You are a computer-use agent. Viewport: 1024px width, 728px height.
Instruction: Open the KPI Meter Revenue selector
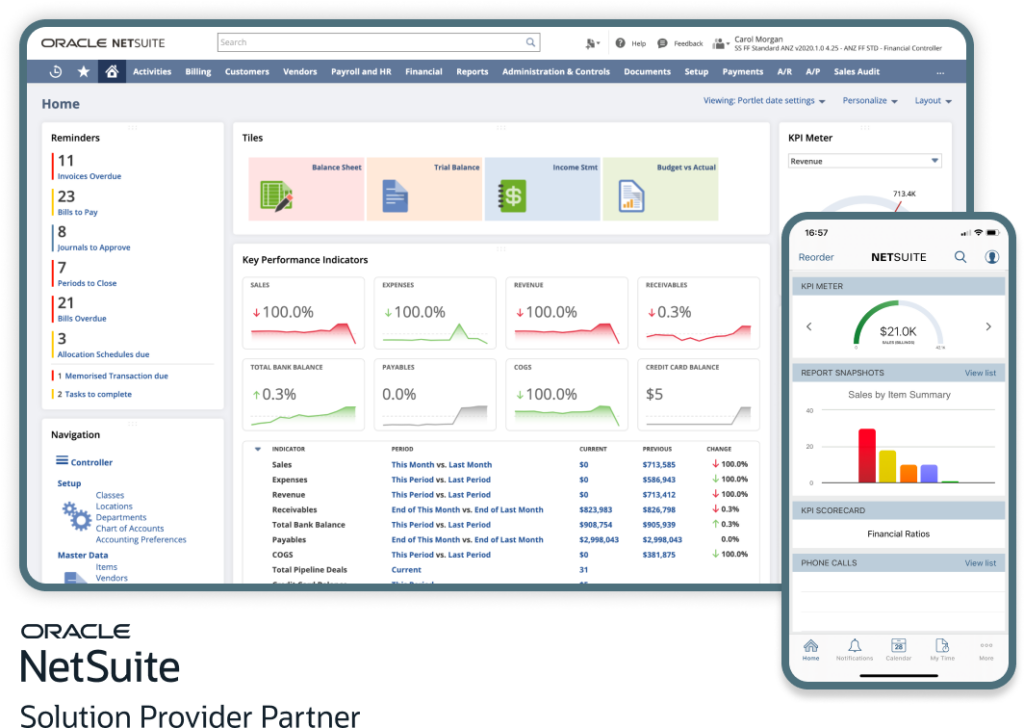[864, 160]
